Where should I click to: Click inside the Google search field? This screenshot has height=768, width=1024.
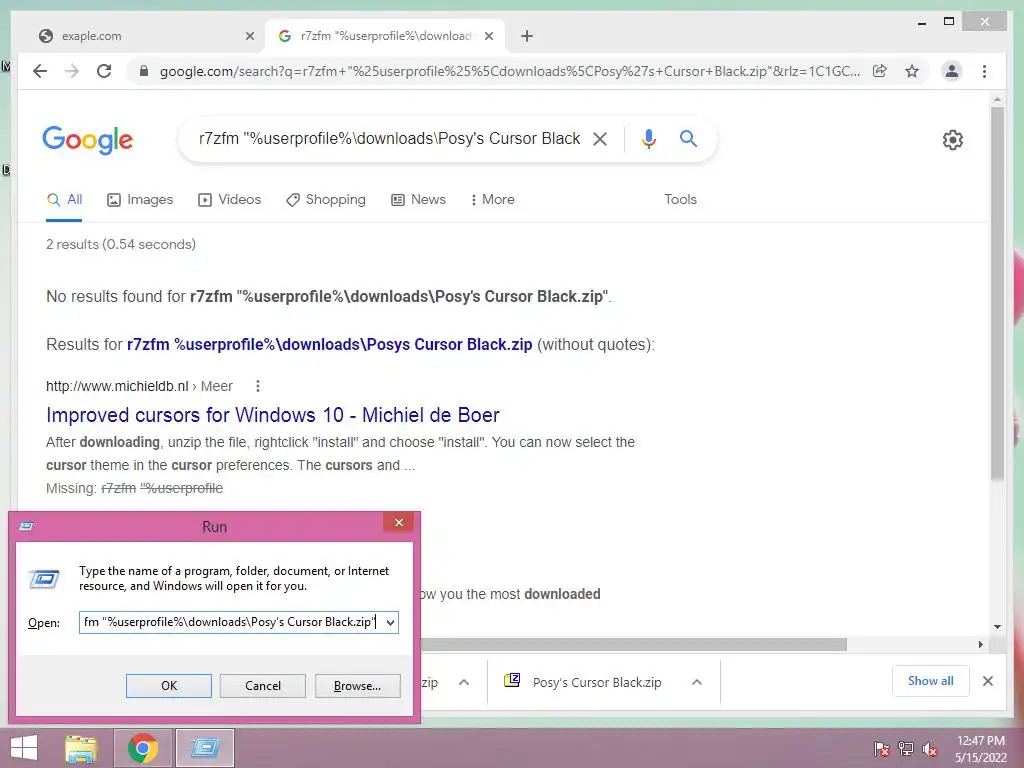389,138
